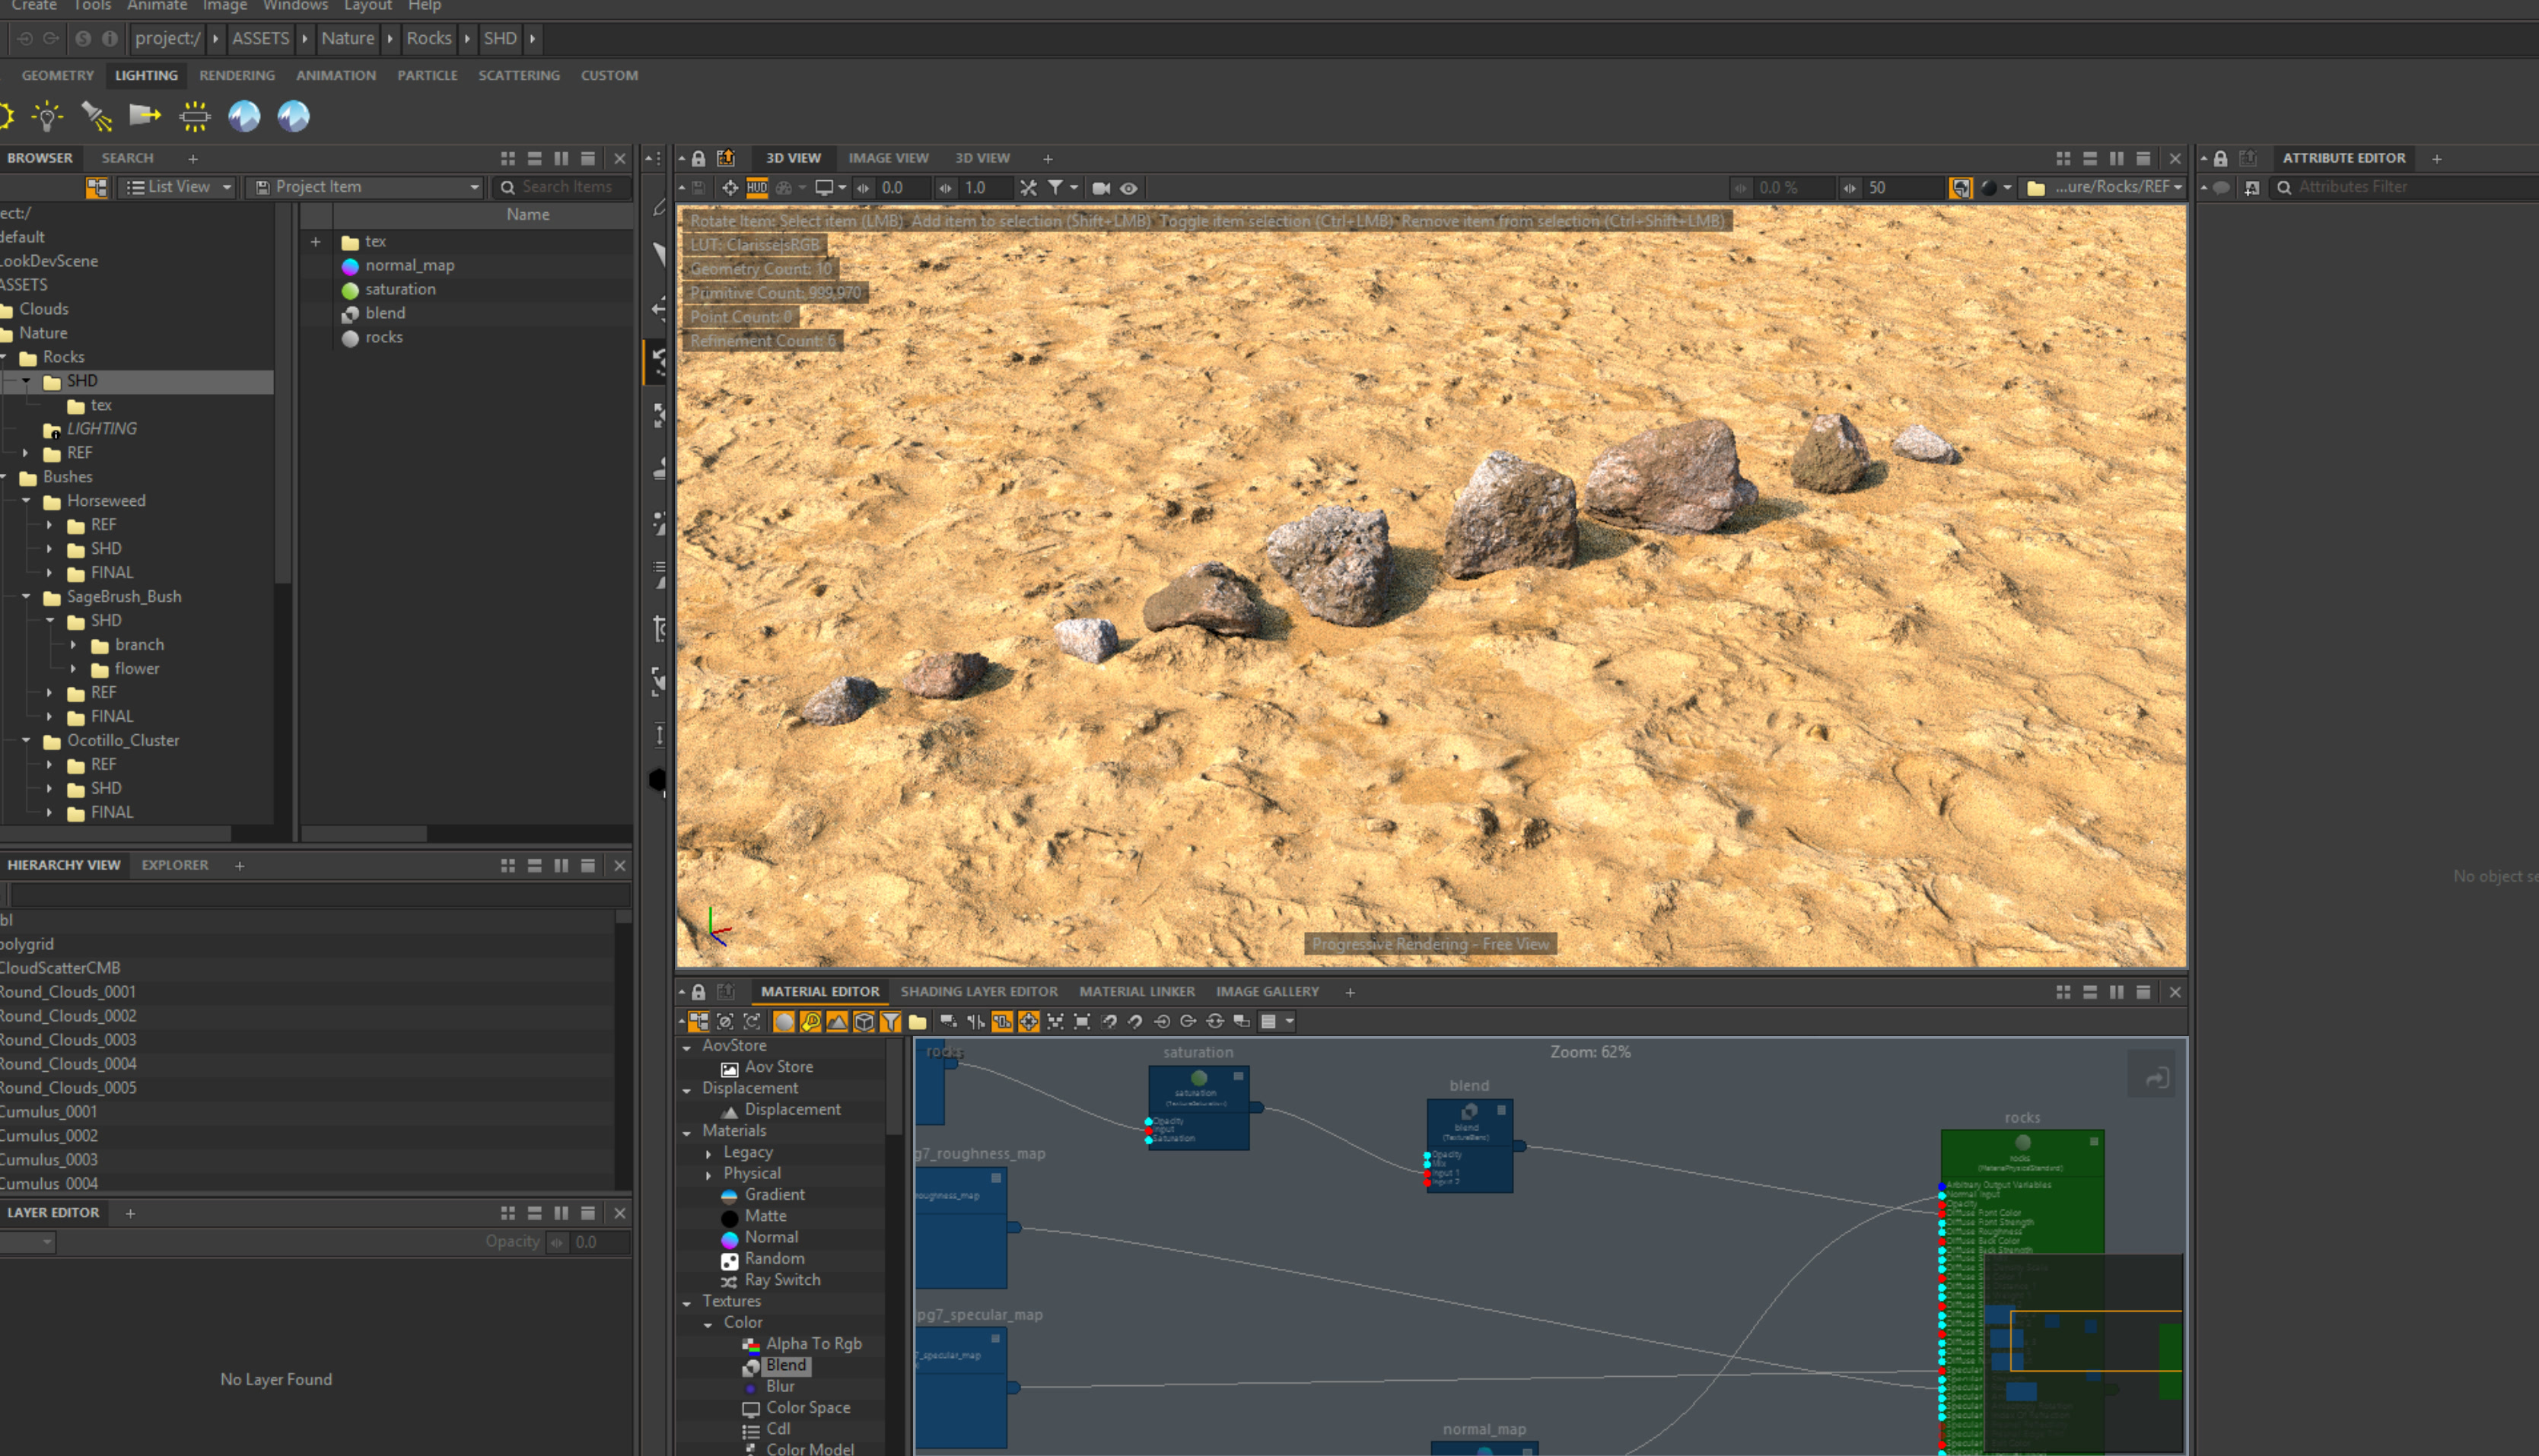Click the funnel filter button in Material Editor toolbar
Viewport: 2539px width, 1456px height.
890,1022
